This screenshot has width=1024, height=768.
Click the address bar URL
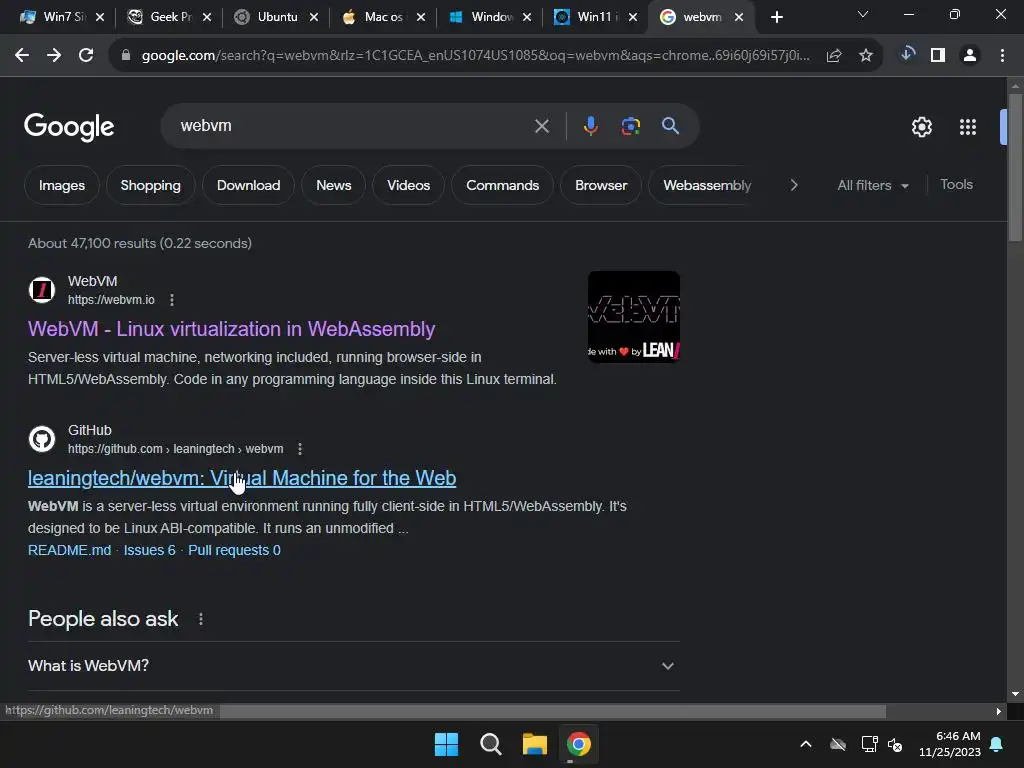(x=475, y=56)
